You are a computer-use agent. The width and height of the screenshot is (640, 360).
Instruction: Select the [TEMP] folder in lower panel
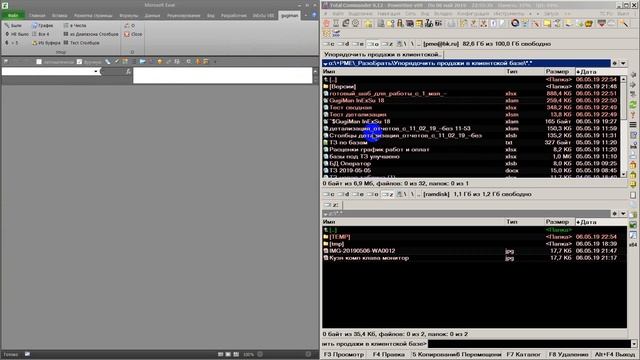tap(474, 237)
